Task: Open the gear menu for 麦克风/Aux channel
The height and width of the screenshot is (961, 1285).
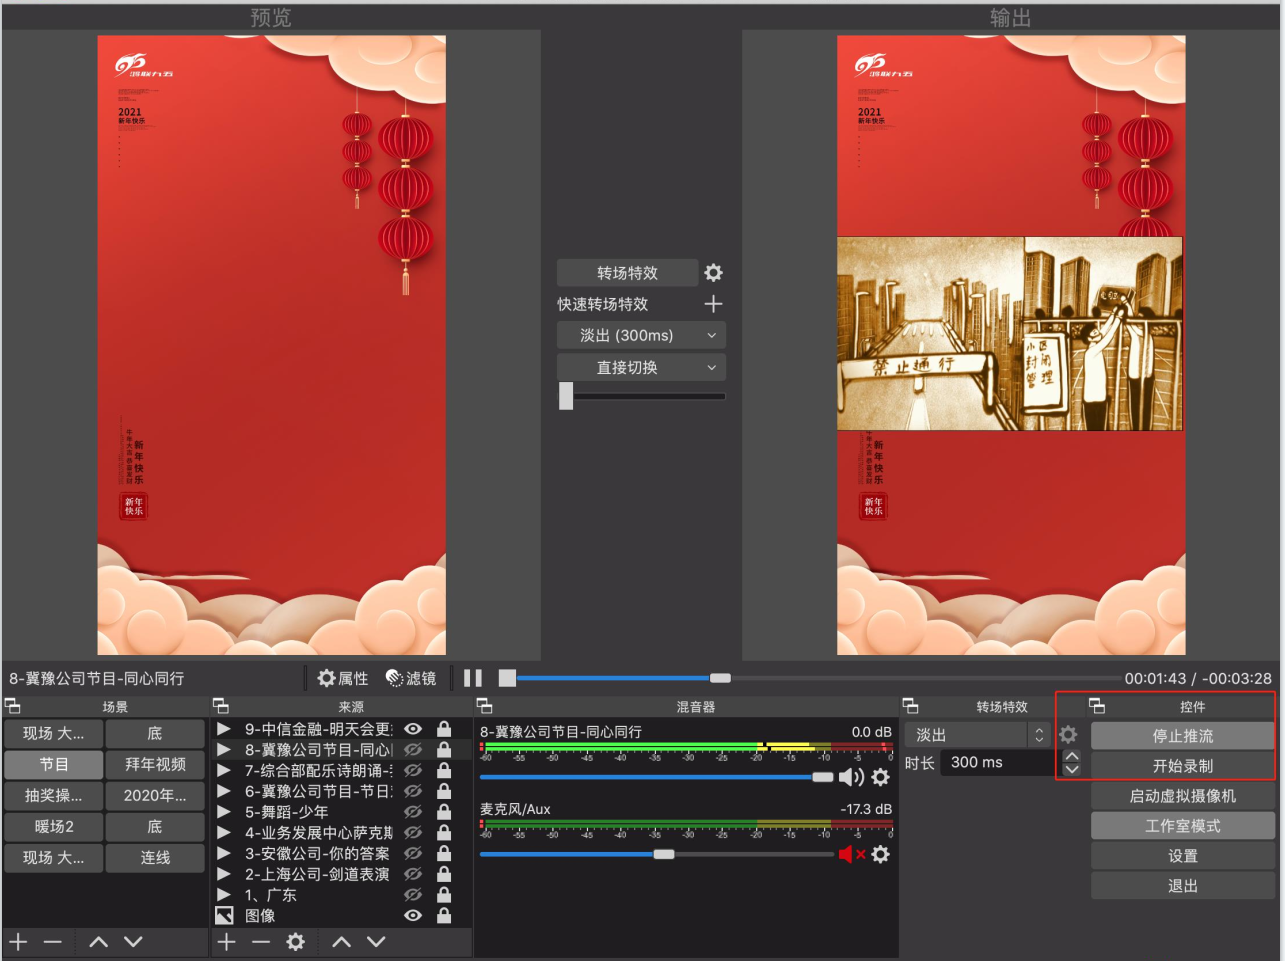Action: tap(881, 854)
